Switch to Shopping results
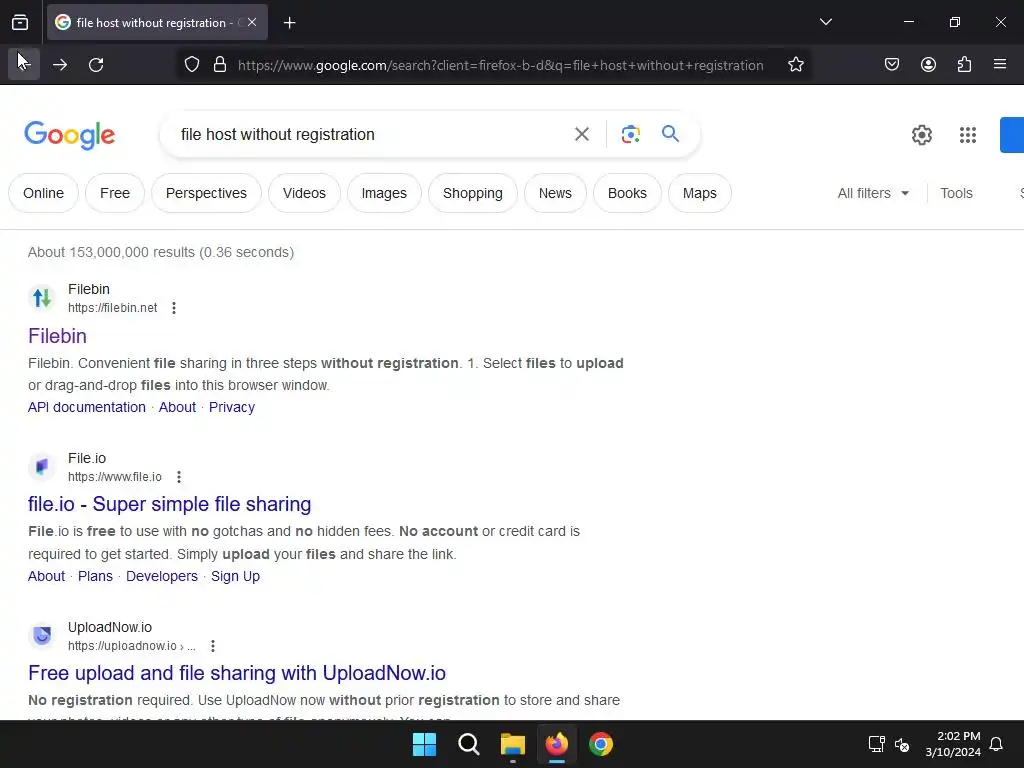 473,193
